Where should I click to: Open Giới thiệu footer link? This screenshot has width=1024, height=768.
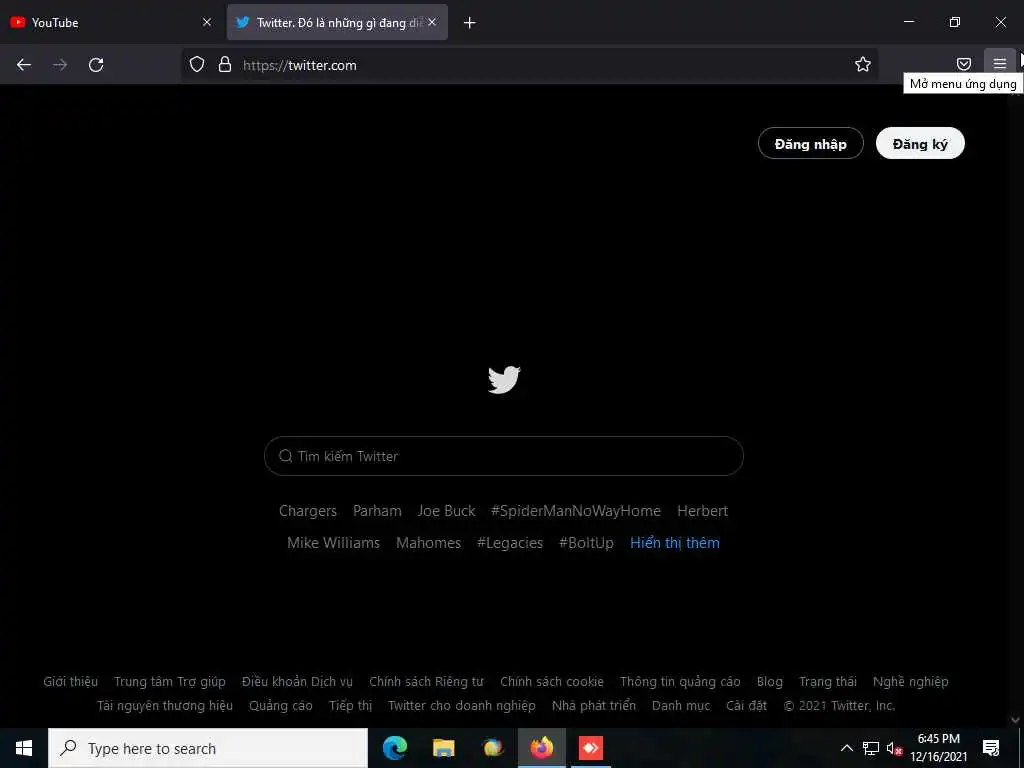pos(71,682)
